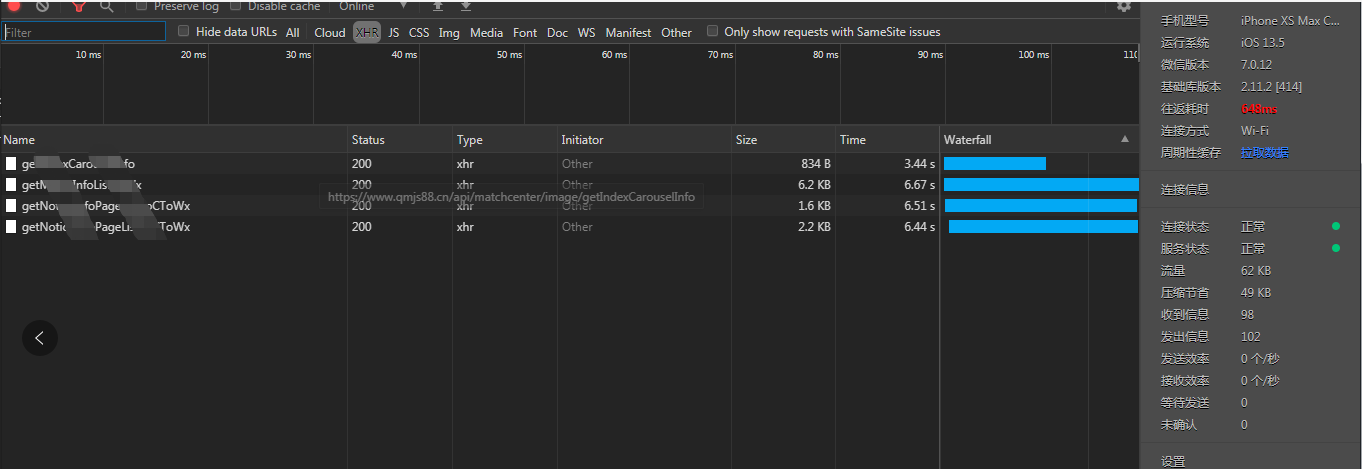Screen dimensions: 1362x469
Task: Click the red record network log button
Action: 14,6
